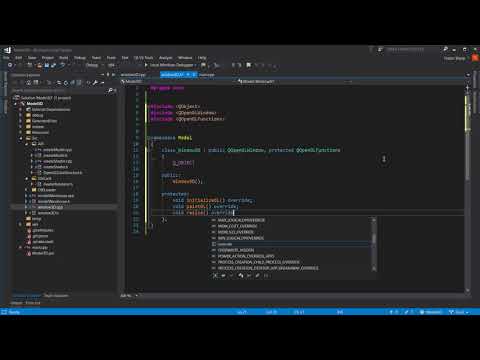
Task: Expand the debug folder
Action: tap(21, 115)
